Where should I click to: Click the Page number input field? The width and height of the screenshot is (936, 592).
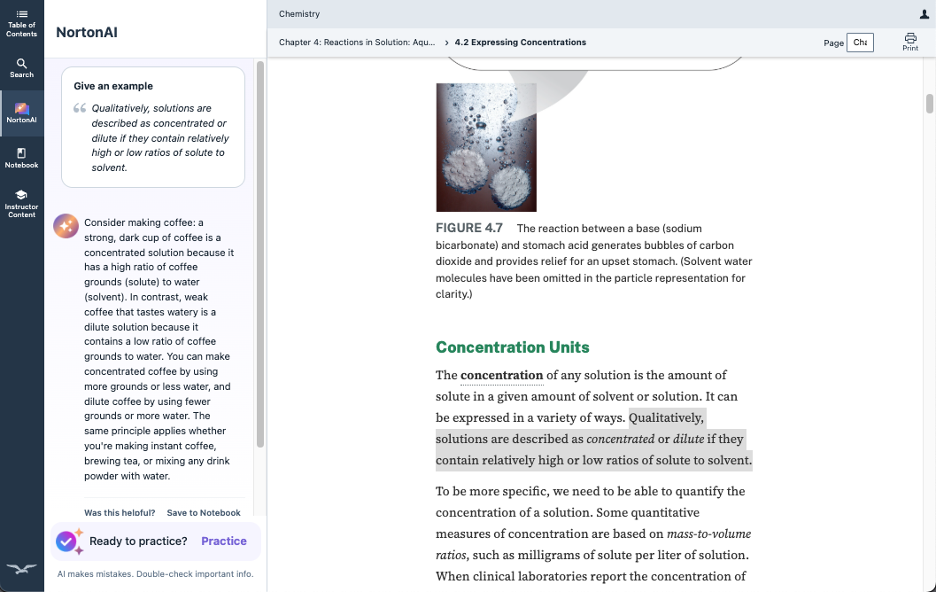[x=860, y=42]
